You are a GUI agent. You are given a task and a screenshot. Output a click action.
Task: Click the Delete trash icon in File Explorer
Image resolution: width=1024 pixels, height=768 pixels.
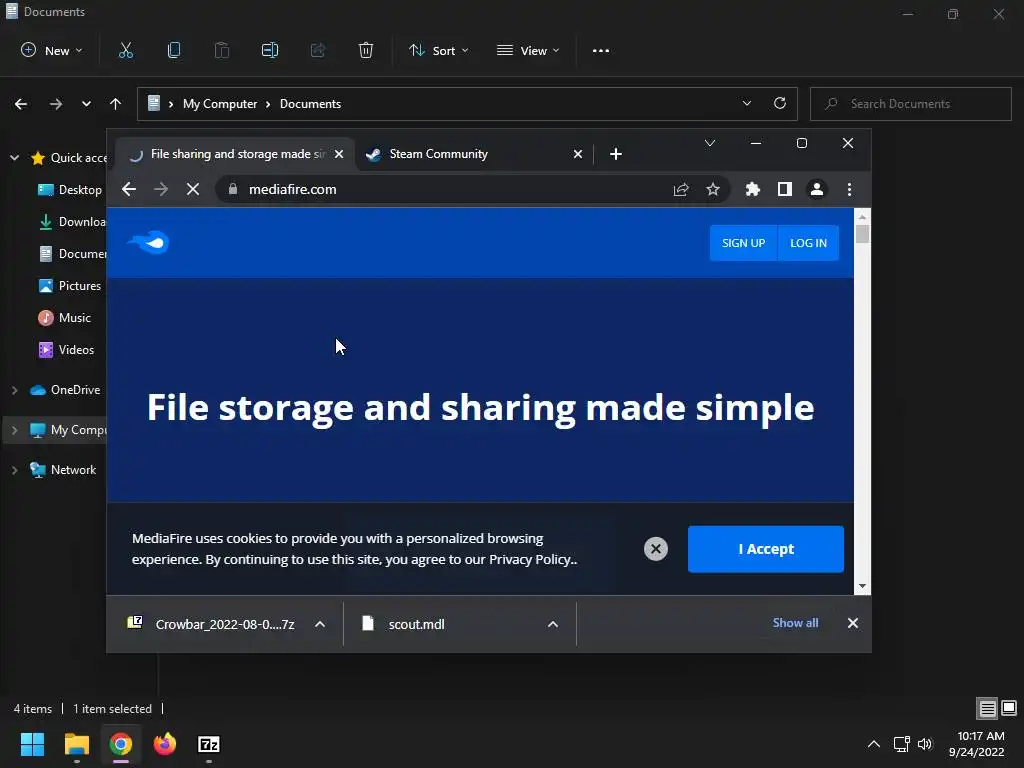366,50
